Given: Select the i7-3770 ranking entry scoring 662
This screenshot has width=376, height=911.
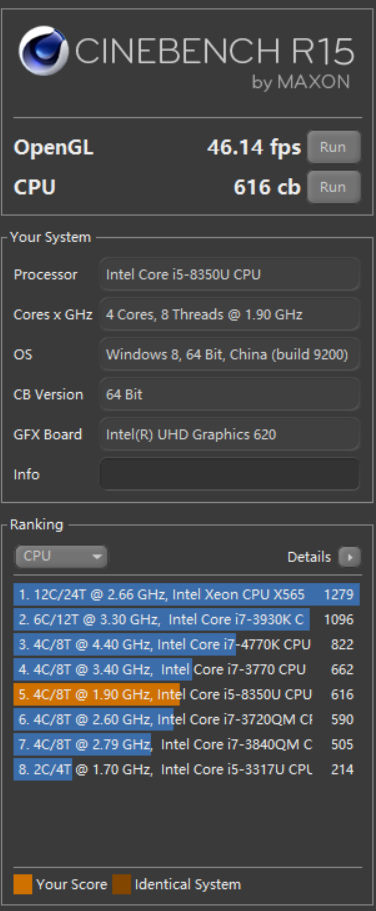Looking at the screenshot, I should (187, 669).
